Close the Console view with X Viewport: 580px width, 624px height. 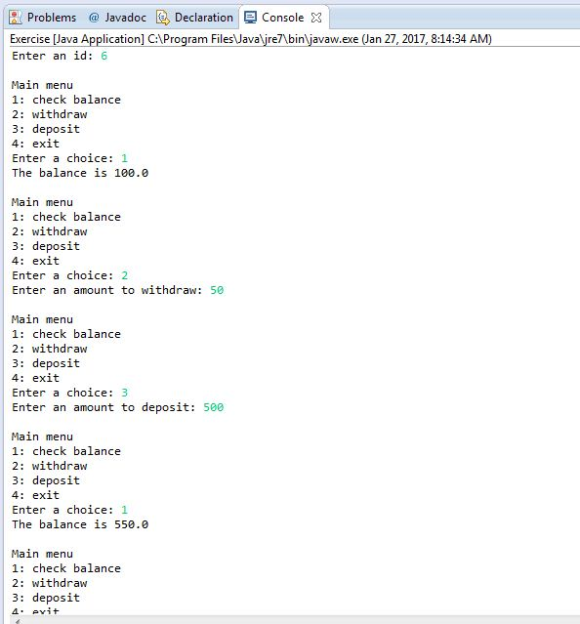tap(316, 18)
